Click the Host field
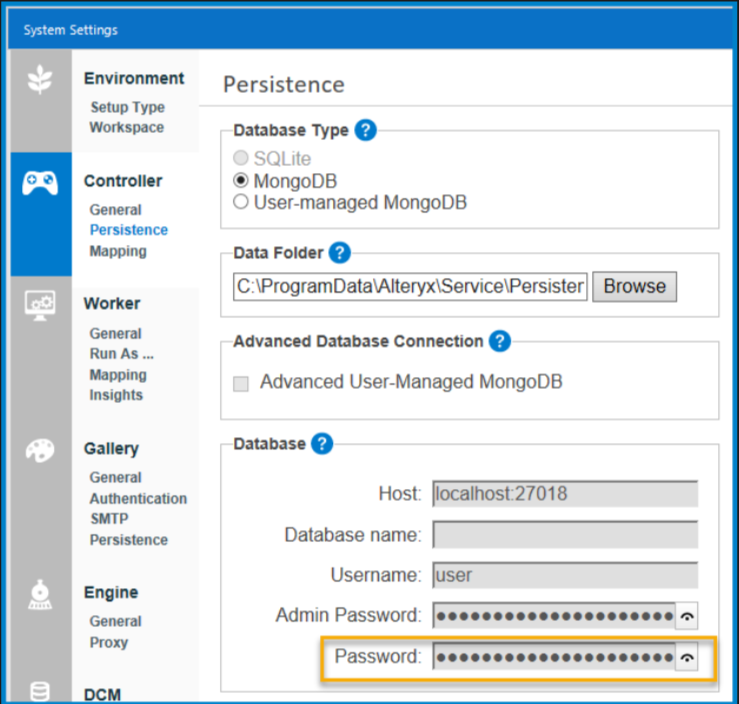The height and width of the screenshot is (704, 739). tap(565, 494)
